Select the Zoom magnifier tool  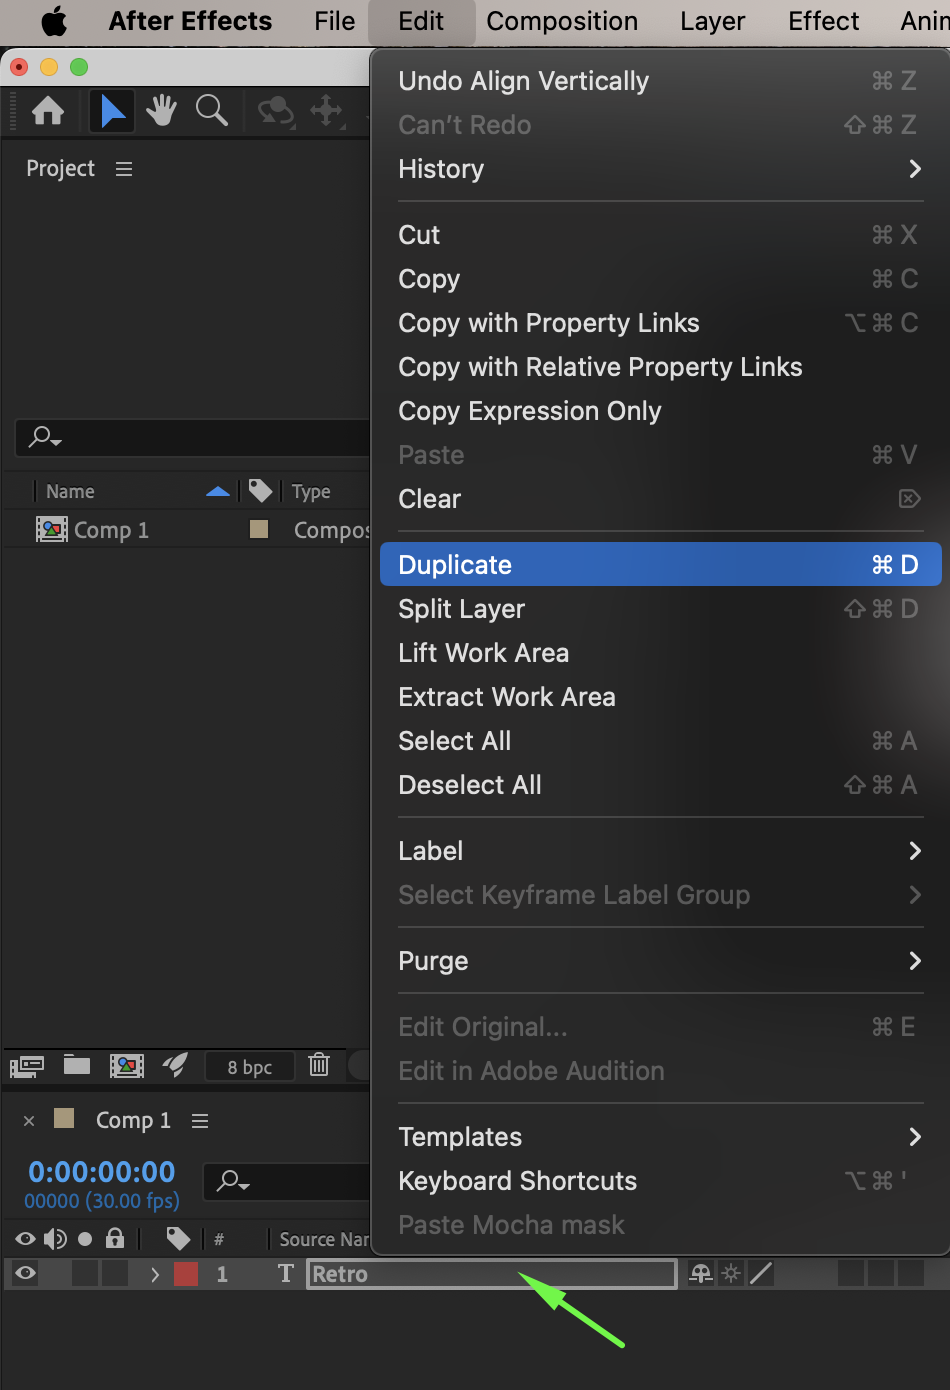pyautogui.click(x=211, y=110)
